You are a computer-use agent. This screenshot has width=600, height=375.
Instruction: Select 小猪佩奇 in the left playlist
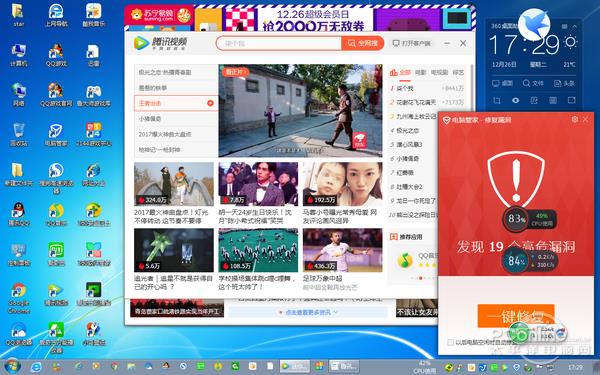(x=176, y=119)
